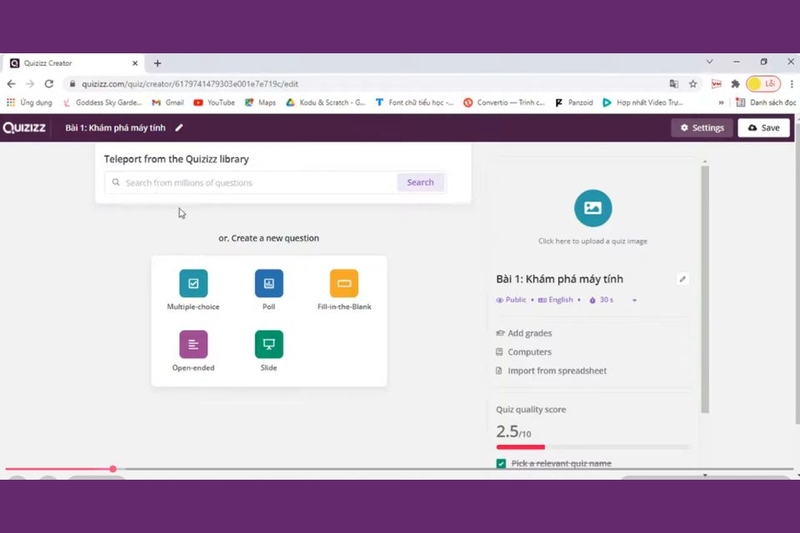Reload the page
The width and height of the screenshot is (800, 533).
click(49, 84)
